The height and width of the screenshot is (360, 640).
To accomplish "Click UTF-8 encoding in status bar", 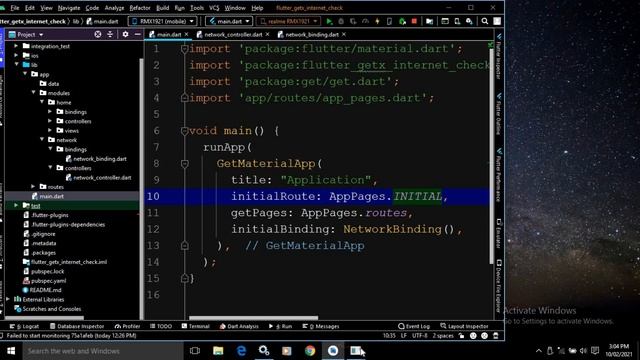I will [x=420, y=336].
